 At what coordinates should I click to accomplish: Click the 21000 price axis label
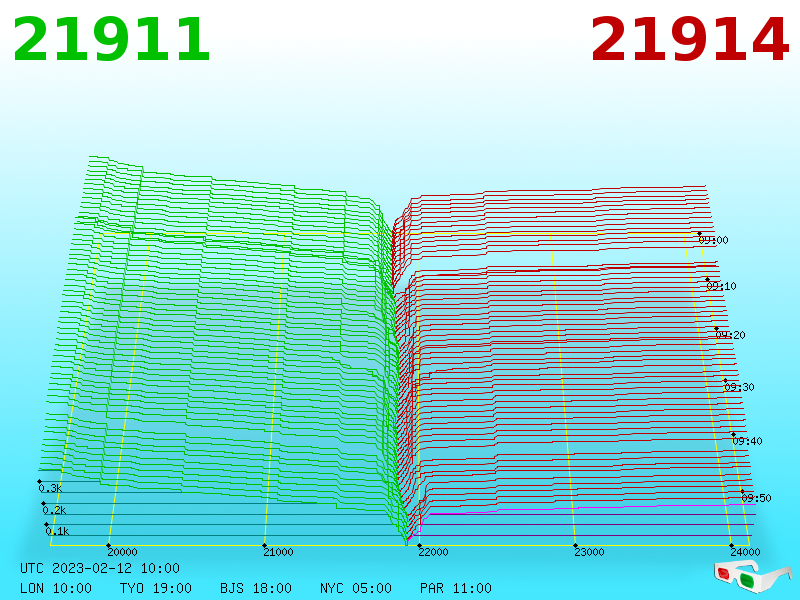[x=278, y=552]
